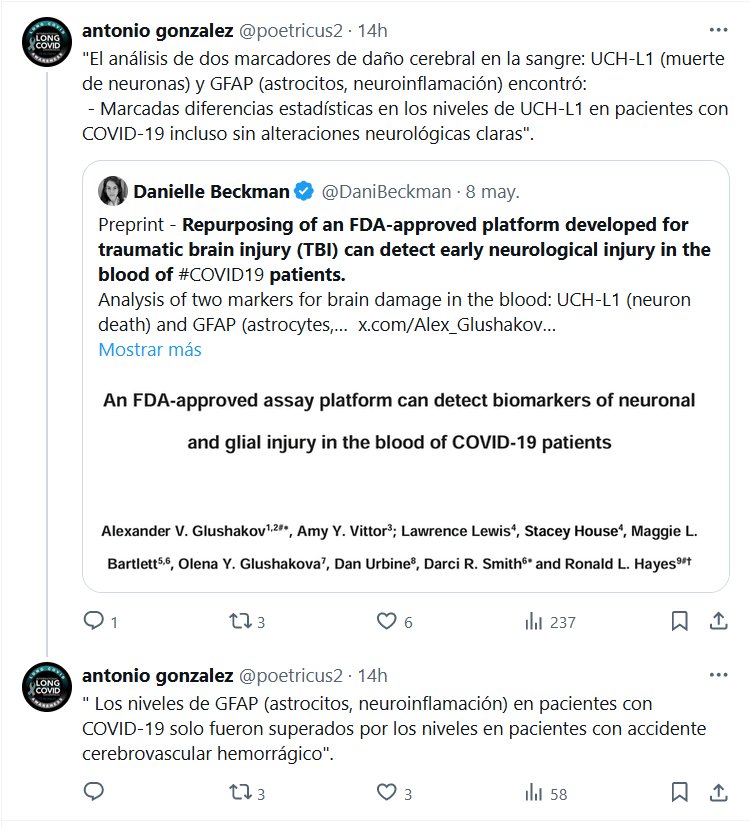This screenshot has height=828, width=750.
Task: Open Danielle Beckman's profile name
Action: (211, 190)
